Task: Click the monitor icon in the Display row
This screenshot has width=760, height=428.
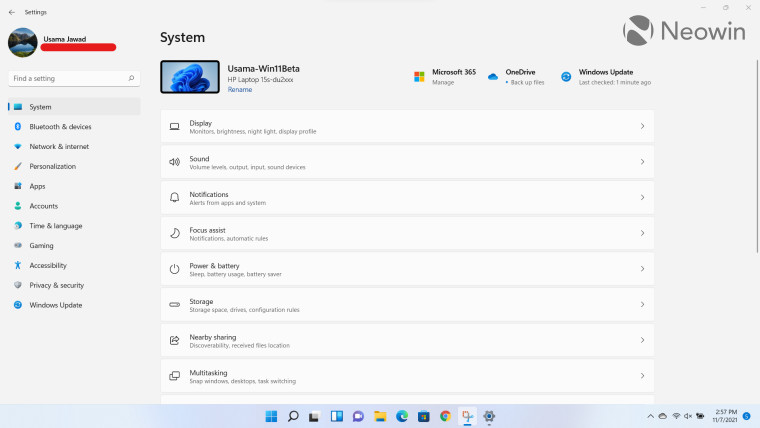Action: (x=174, y=127)
